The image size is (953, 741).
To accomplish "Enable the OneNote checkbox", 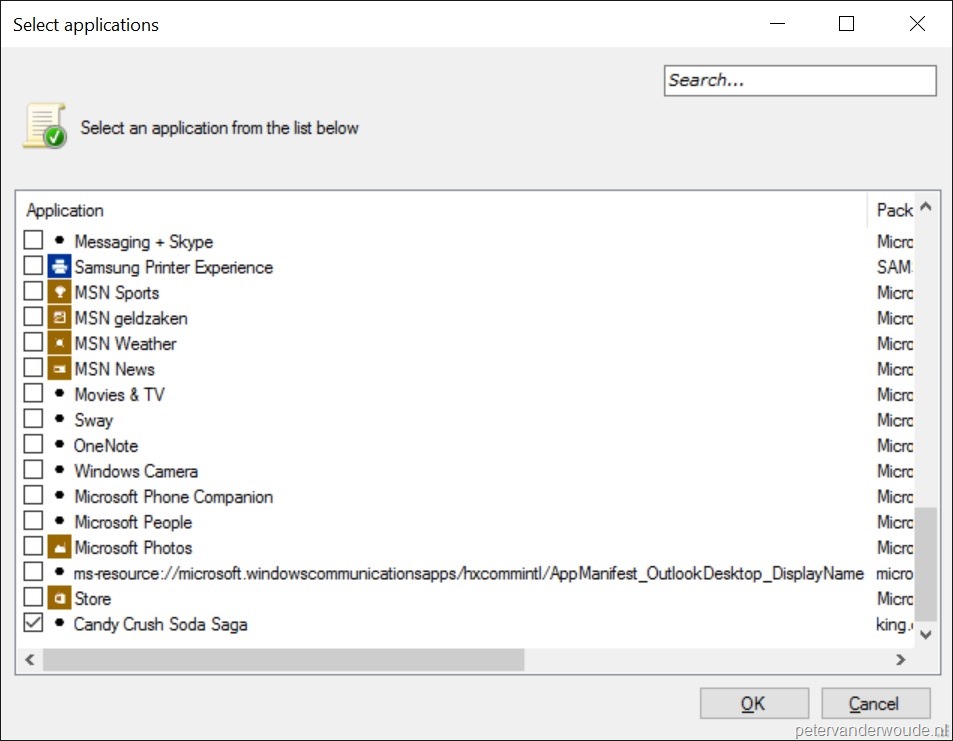I will point(33,444).
